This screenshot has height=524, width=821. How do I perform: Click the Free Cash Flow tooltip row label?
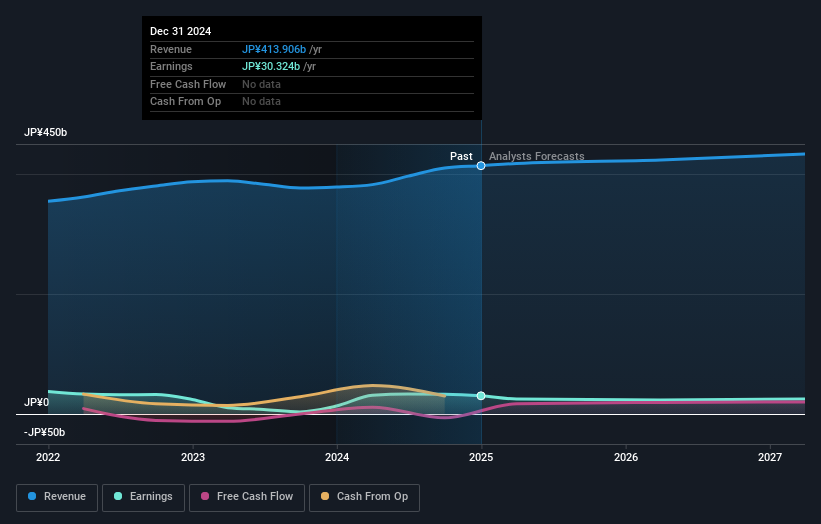188,84
